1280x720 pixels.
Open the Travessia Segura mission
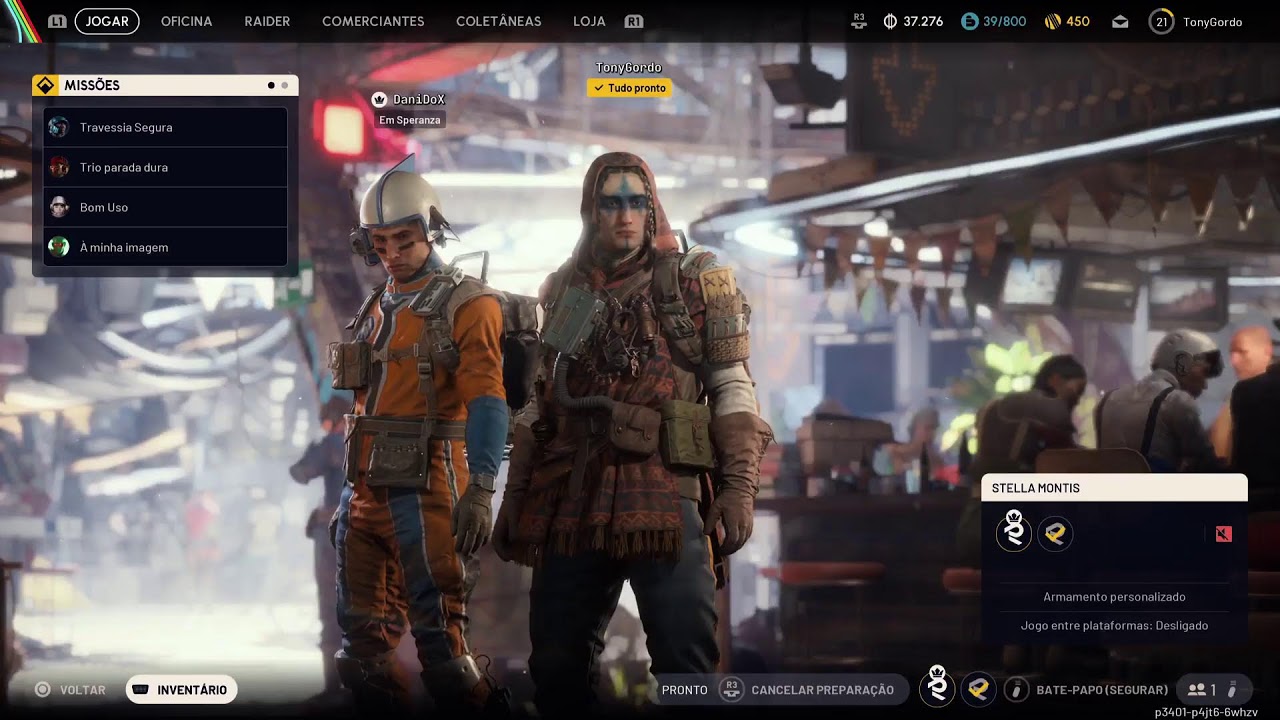tap(166, 127)
